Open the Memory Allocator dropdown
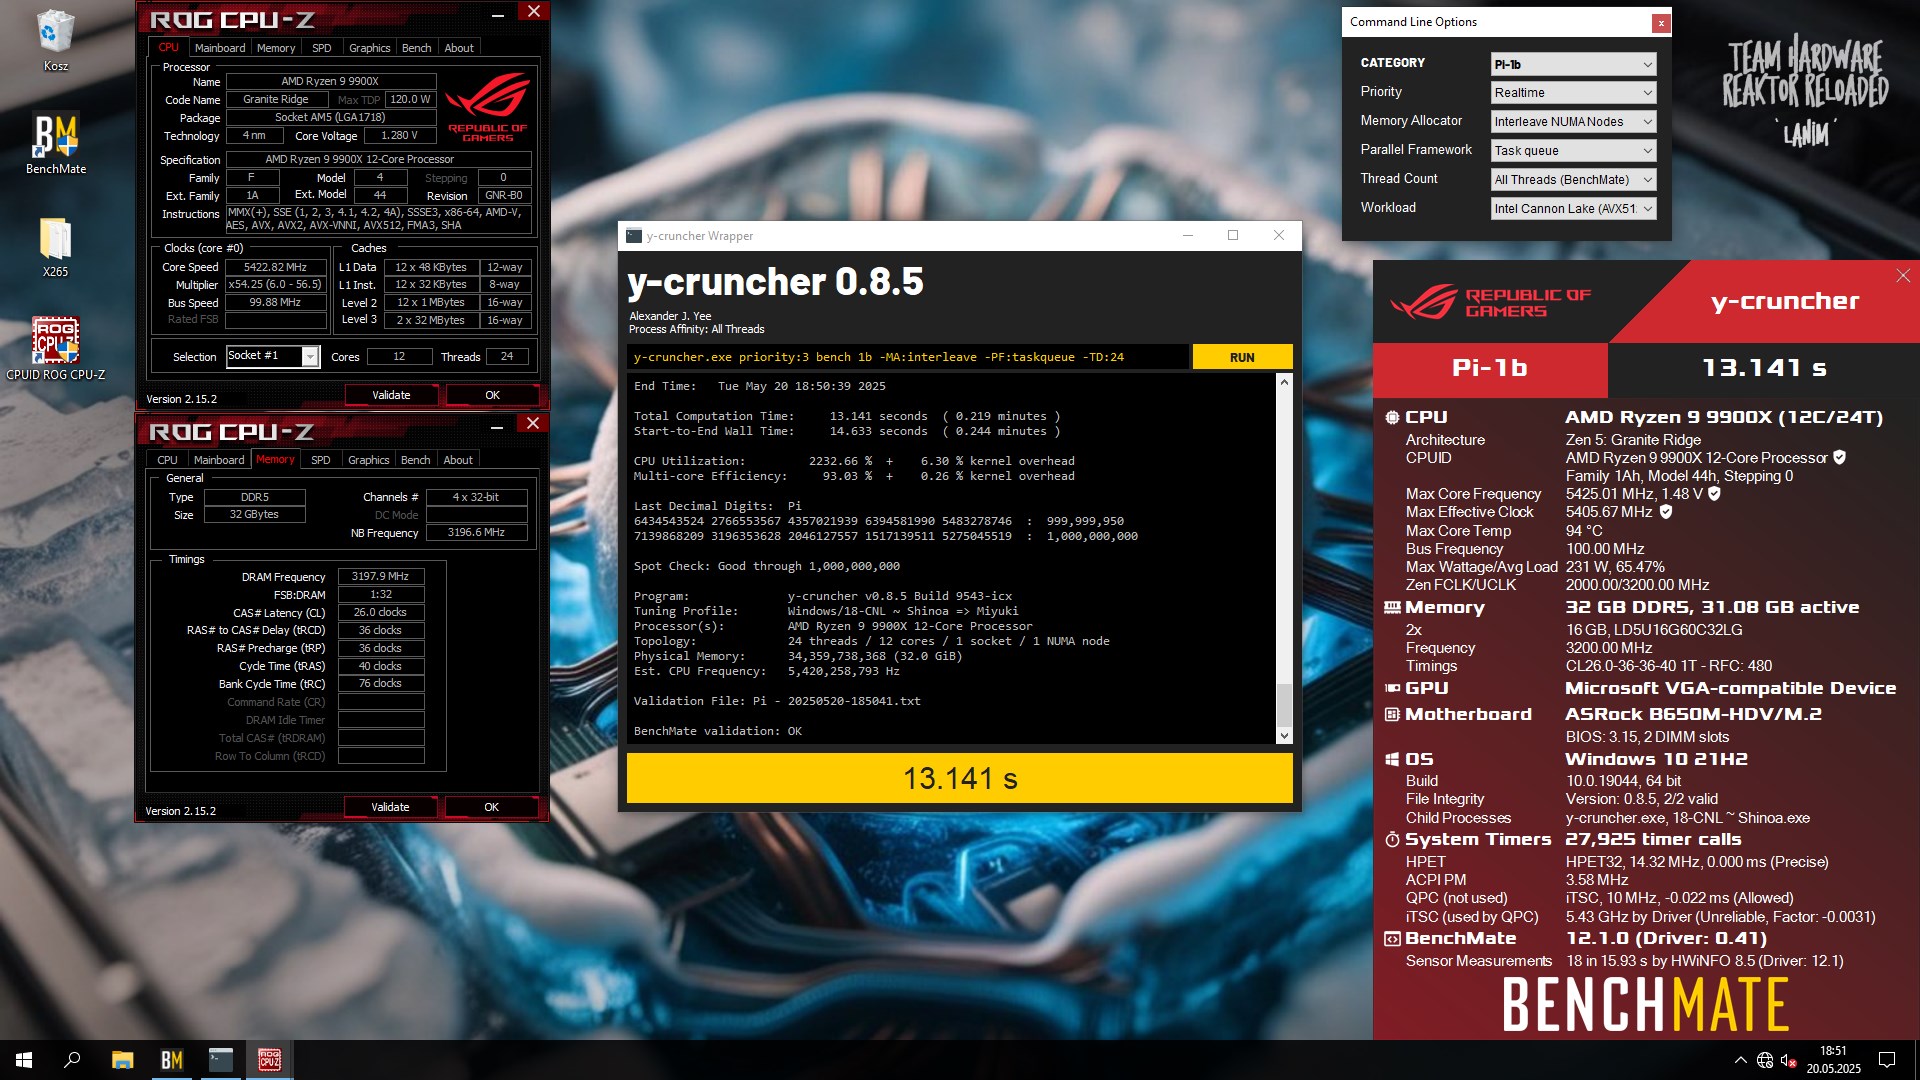The image size is (1920, 1080). [1573, 121]
